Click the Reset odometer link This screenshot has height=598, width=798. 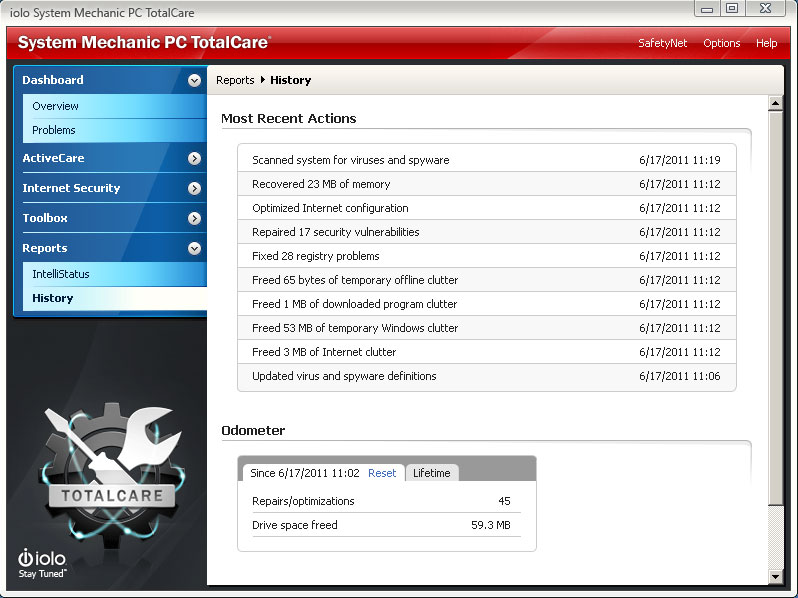pos(382,473)
